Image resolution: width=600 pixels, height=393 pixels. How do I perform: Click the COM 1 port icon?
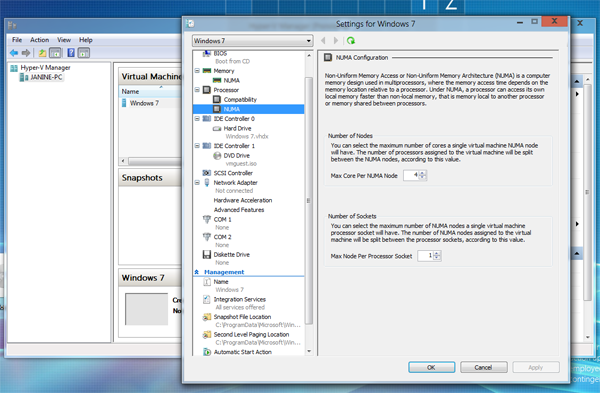(x=207, y=219)
